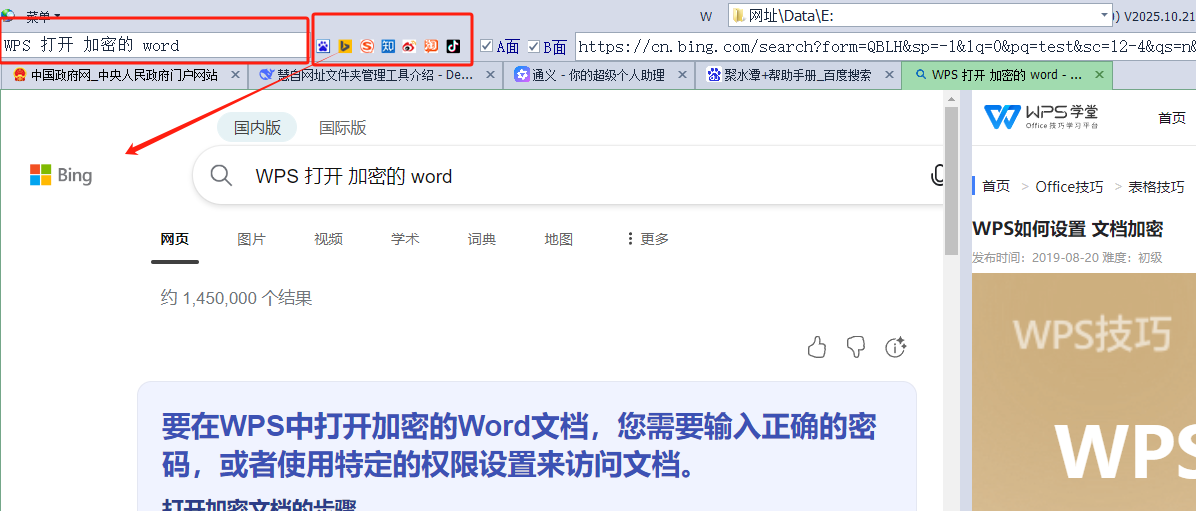
Task: Click the thumbs down feedback icon
Action: click(x=856, y=347)
